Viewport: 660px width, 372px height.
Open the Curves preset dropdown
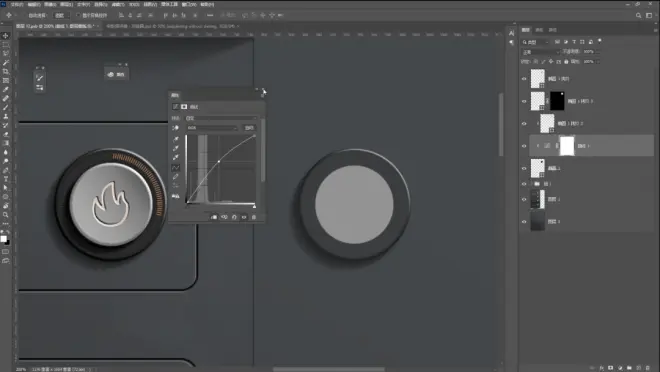221,118
